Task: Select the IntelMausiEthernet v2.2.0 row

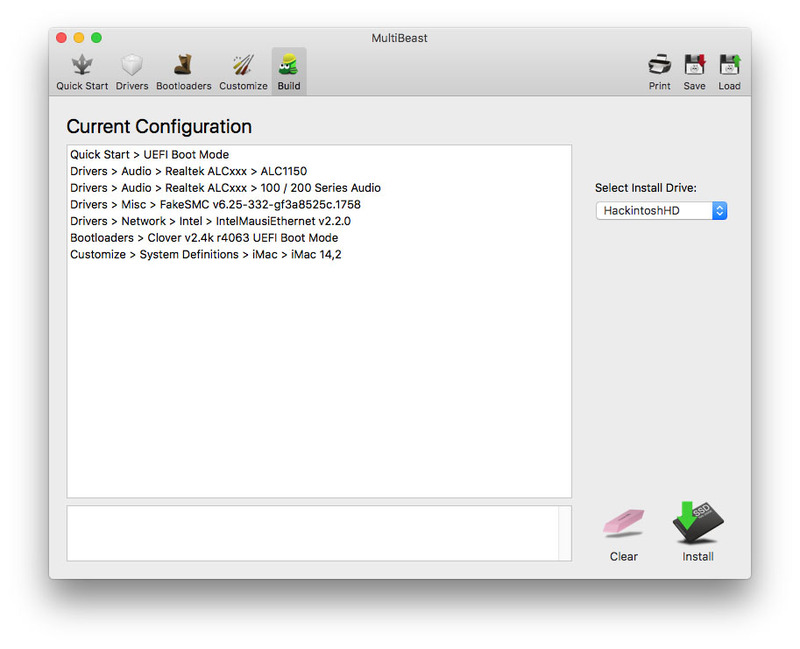Action: coord(319,221)
